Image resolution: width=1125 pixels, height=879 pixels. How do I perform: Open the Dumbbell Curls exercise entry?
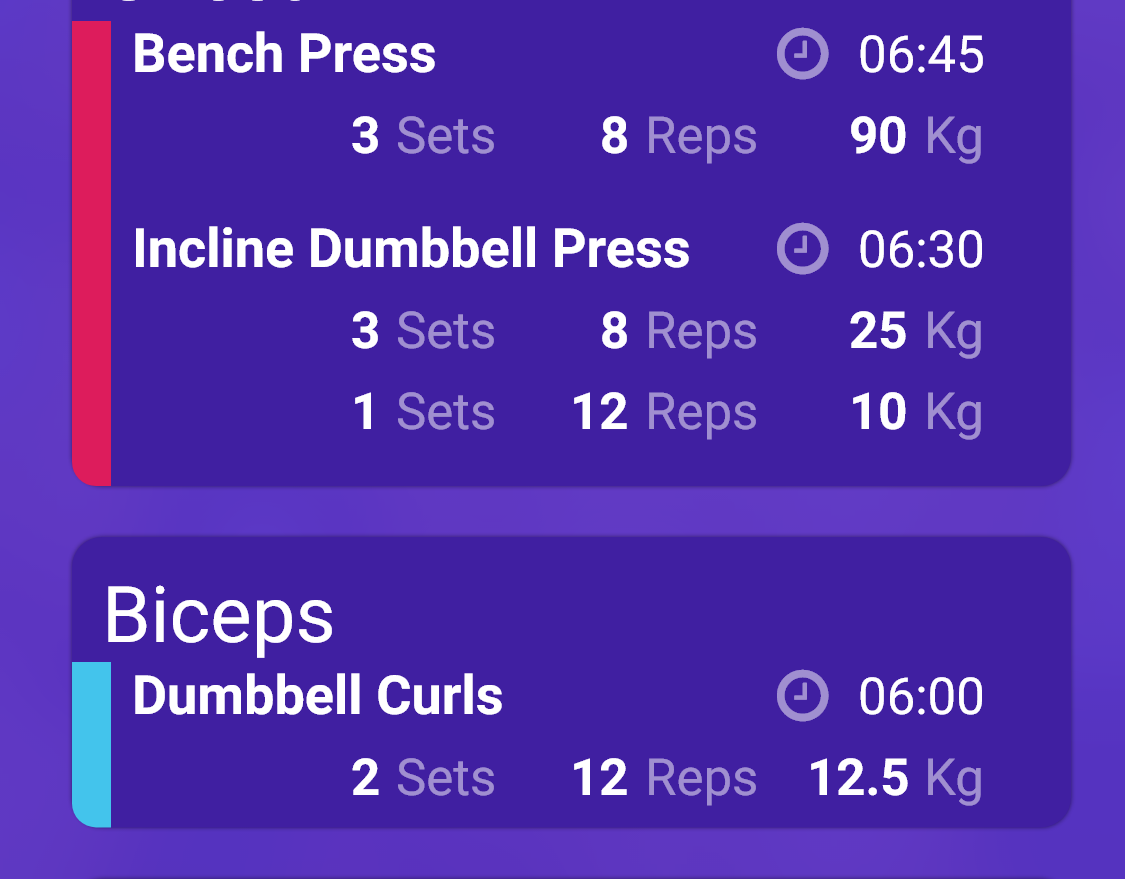318,695
